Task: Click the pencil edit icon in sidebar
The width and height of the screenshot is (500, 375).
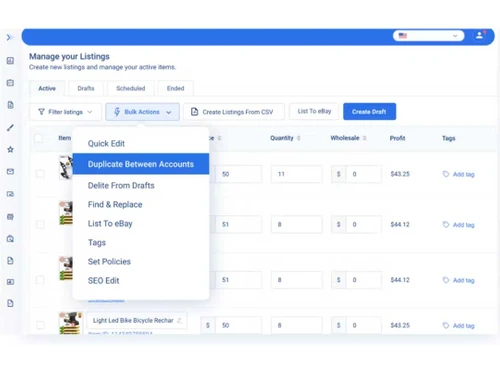Action: (x=10, y=127)
